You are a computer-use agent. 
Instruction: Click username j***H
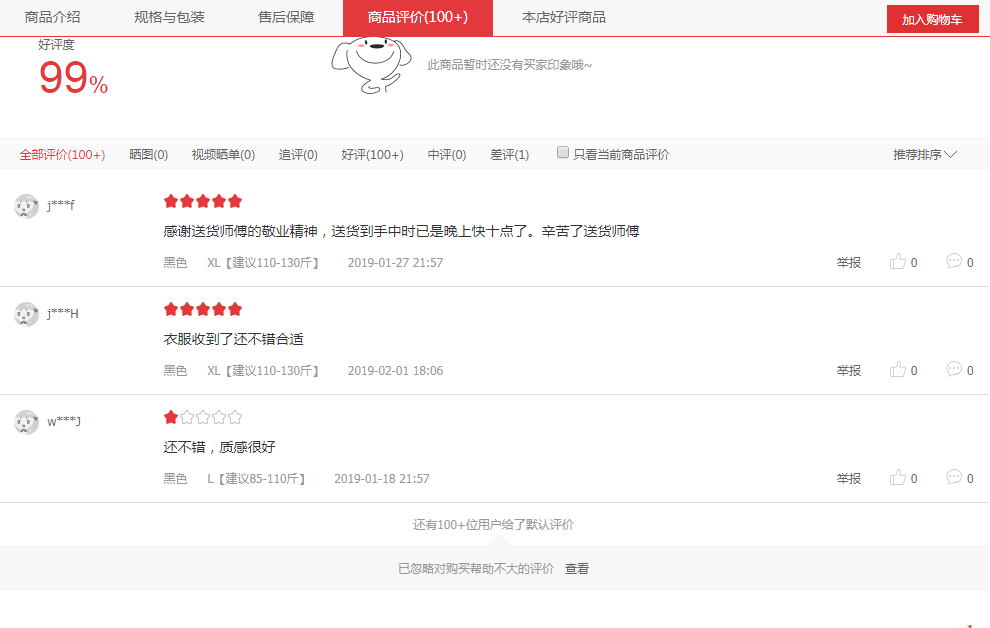pyautogui.click(x=63, y=313)
